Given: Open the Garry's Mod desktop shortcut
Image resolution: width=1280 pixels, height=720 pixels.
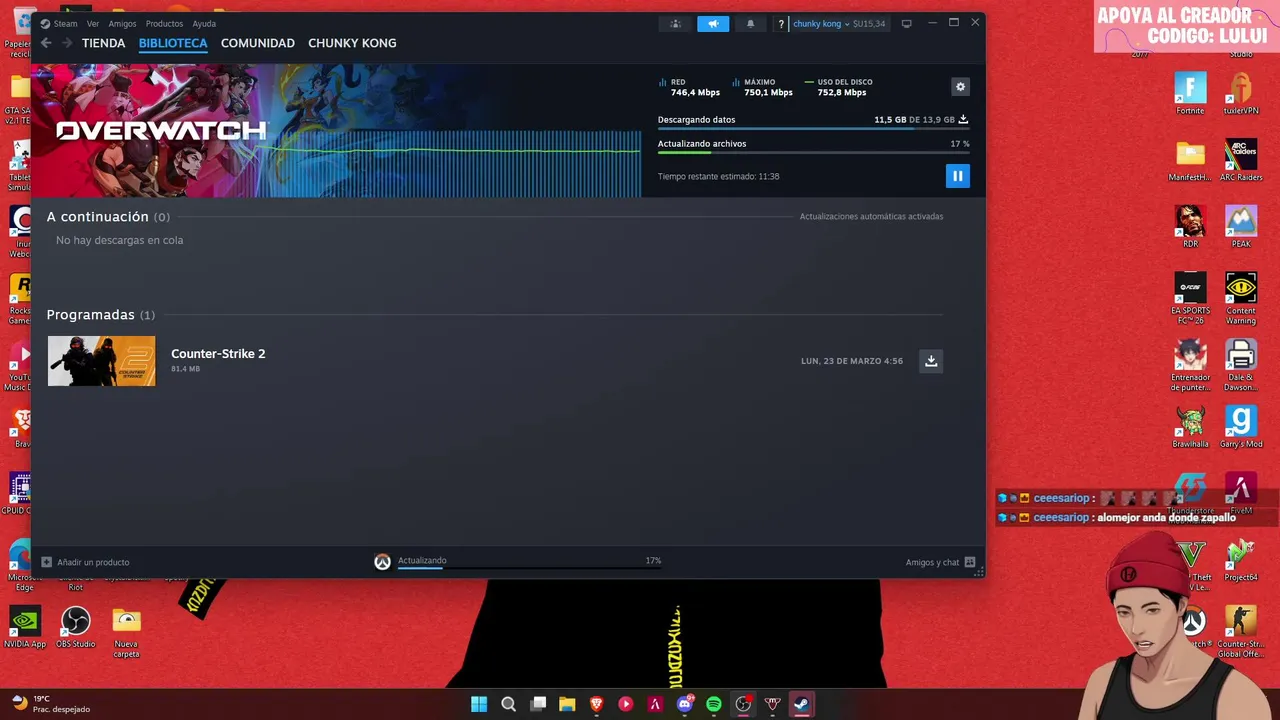Looking at the screenshot, I should [x=1241, y=427].
